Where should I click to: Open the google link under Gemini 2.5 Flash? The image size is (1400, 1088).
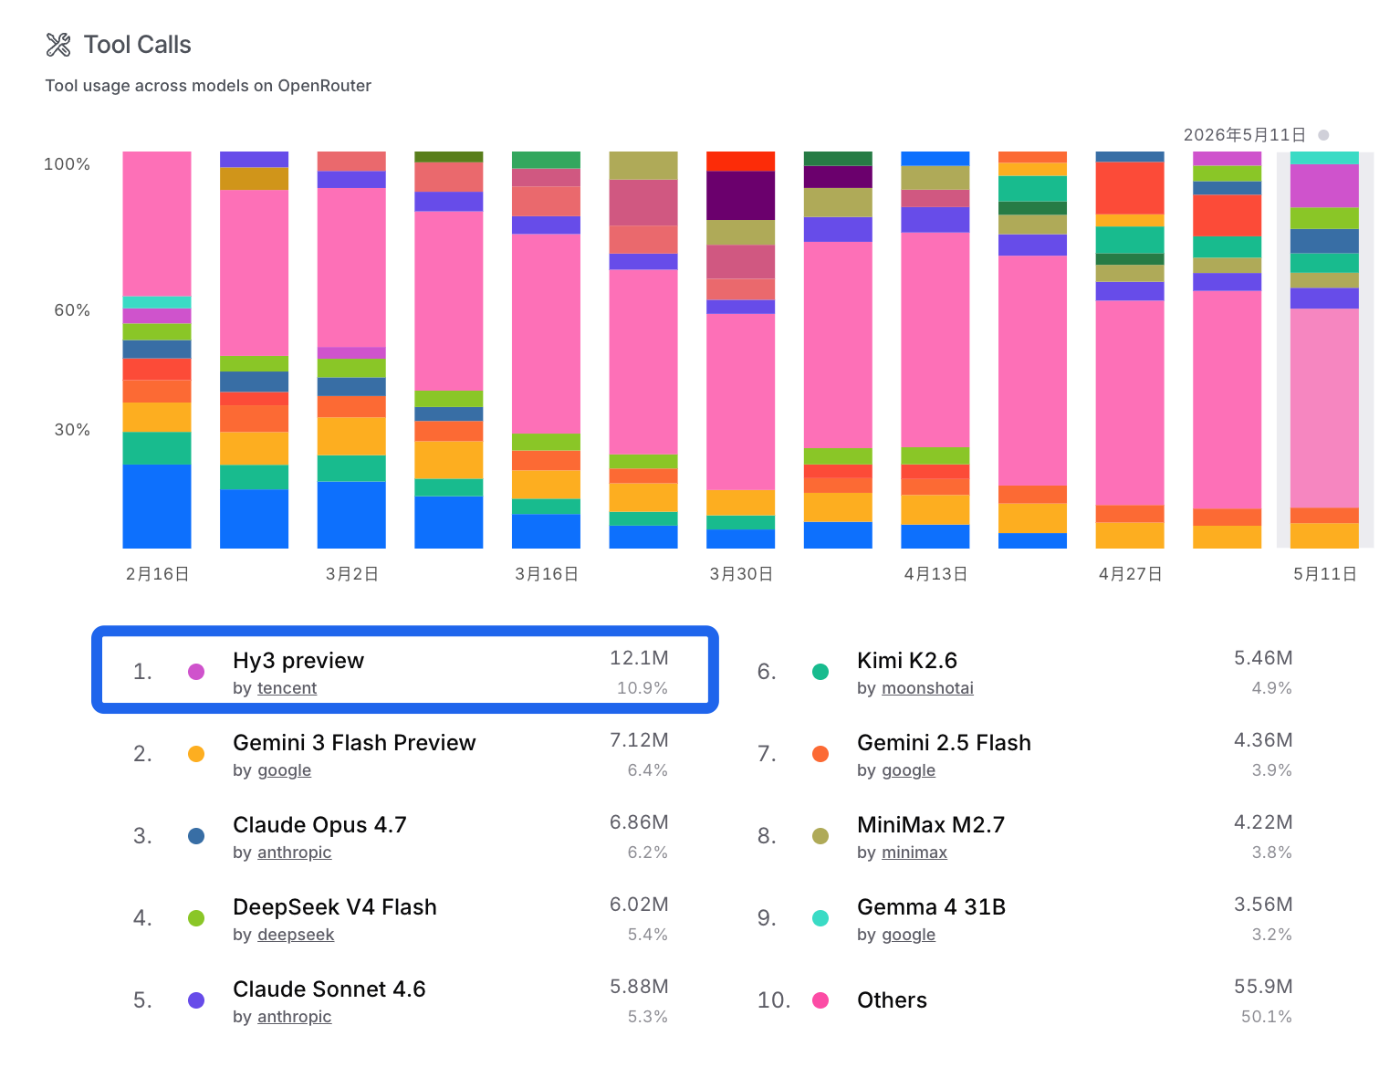pyautogui.click(x=908, y=770)
